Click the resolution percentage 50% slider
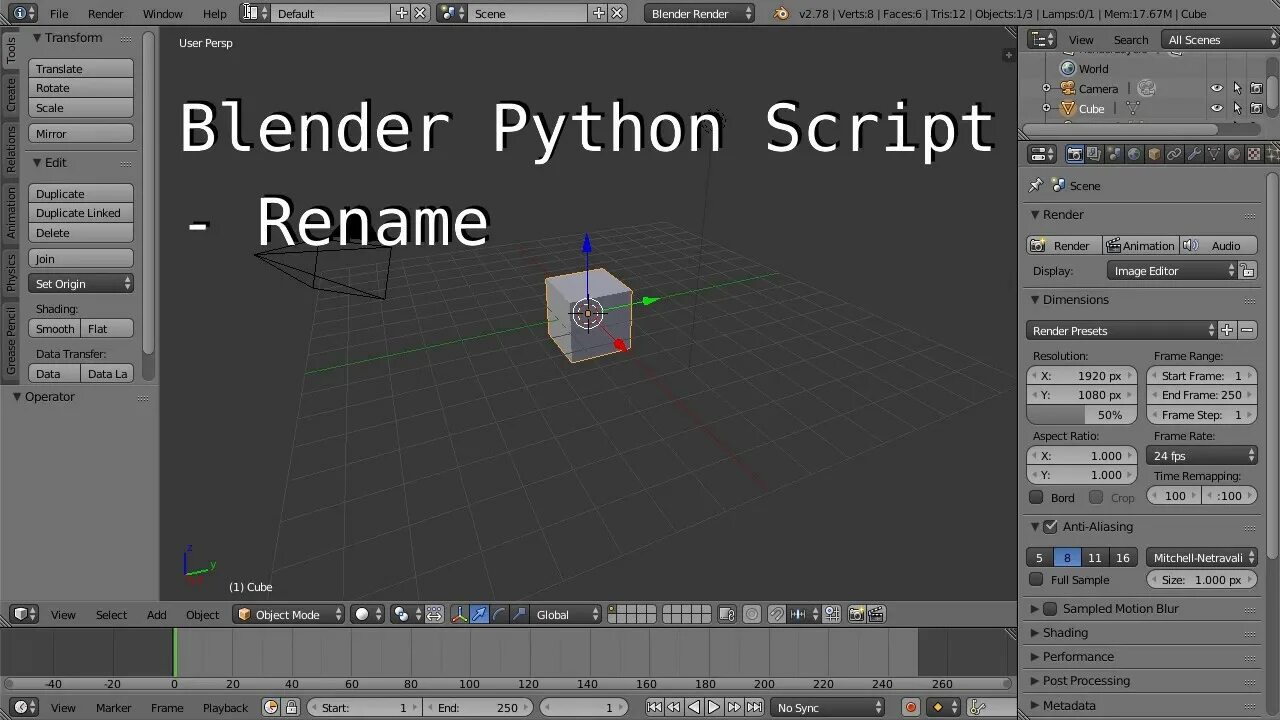Image resolution: width=1280 pixels, height=720 pixels. (x=1082, y=414)
